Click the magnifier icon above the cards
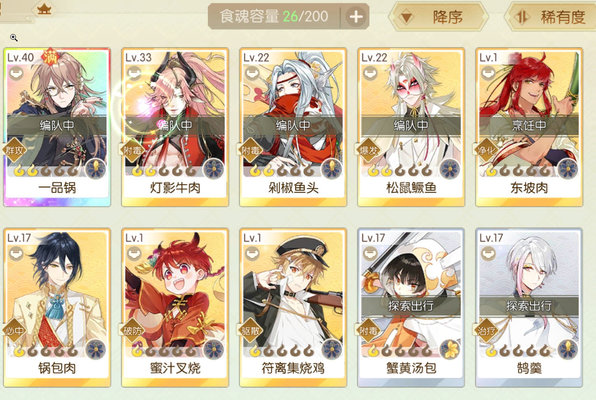Screen dimensions: 596x400 [x=14, y=37]
